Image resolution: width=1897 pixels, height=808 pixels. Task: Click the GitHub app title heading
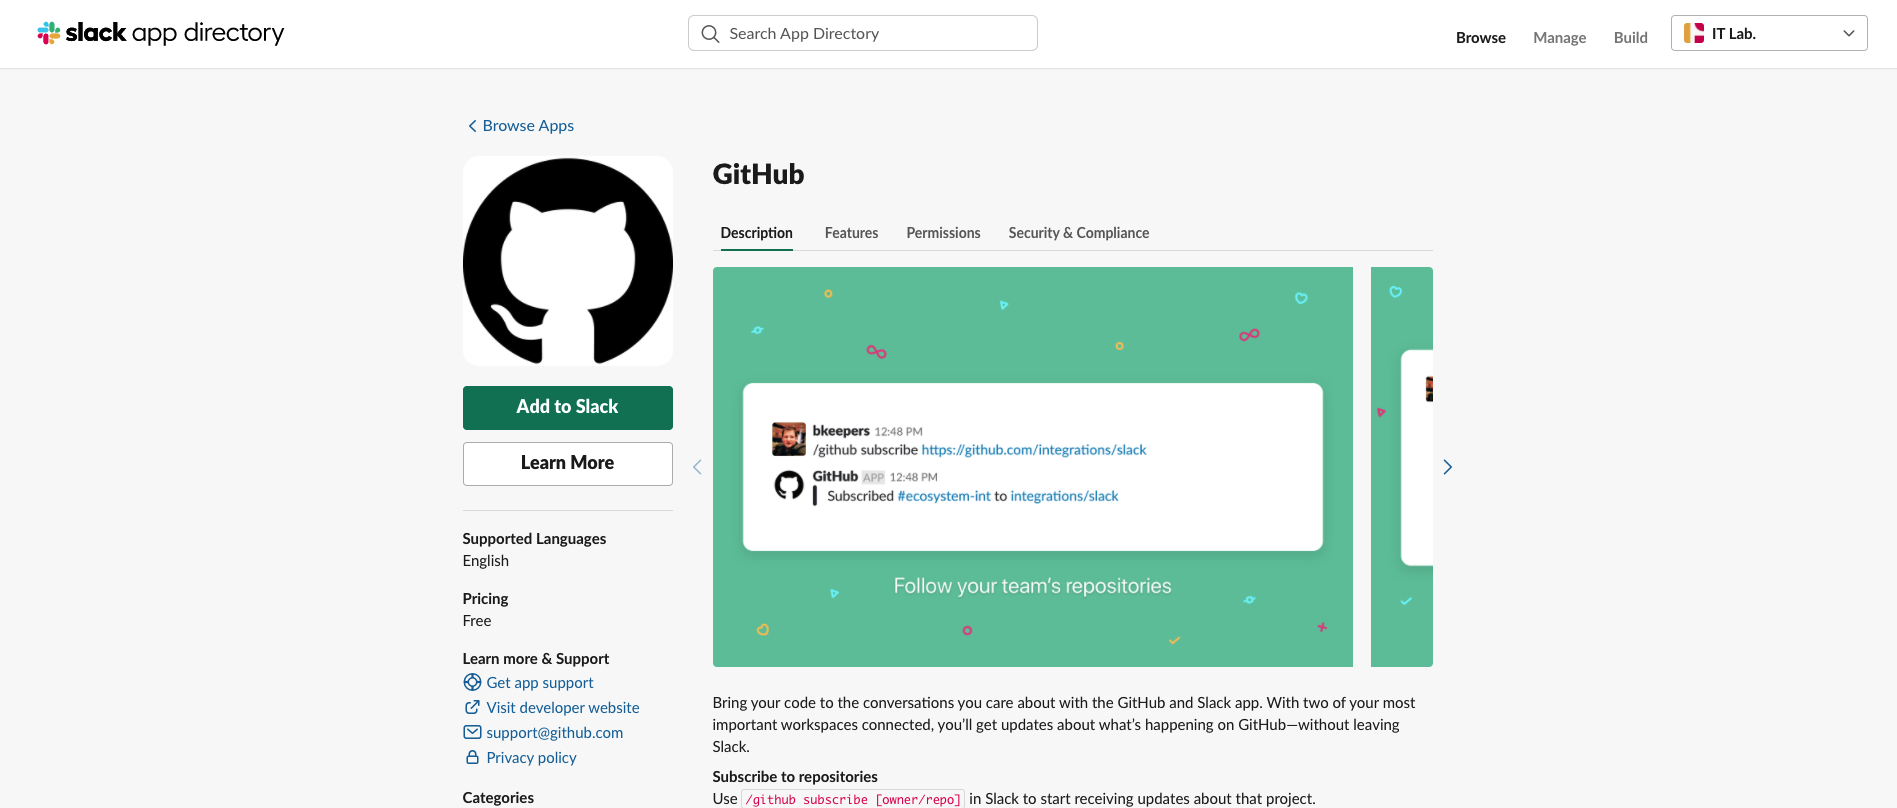pos(758,174)
